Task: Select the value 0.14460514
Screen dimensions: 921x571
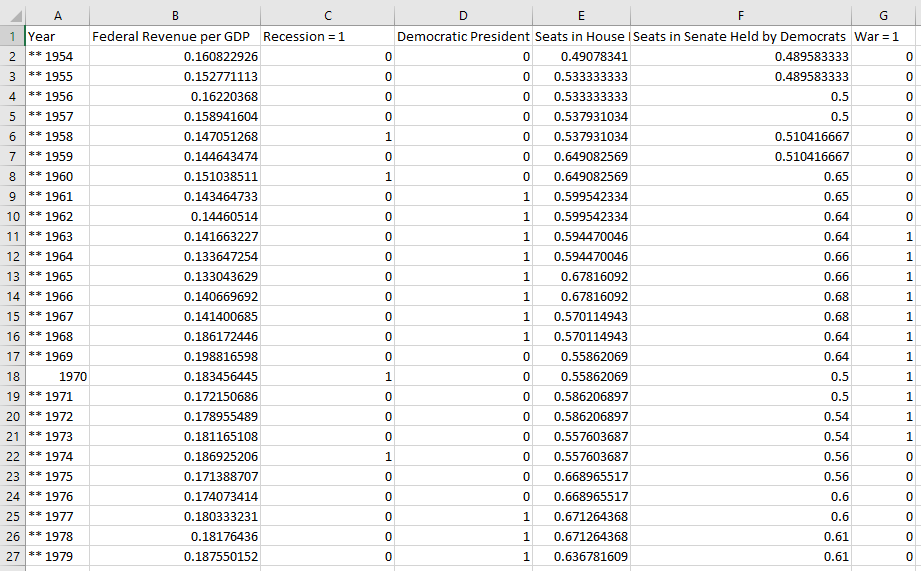Action: pos(175,216)
